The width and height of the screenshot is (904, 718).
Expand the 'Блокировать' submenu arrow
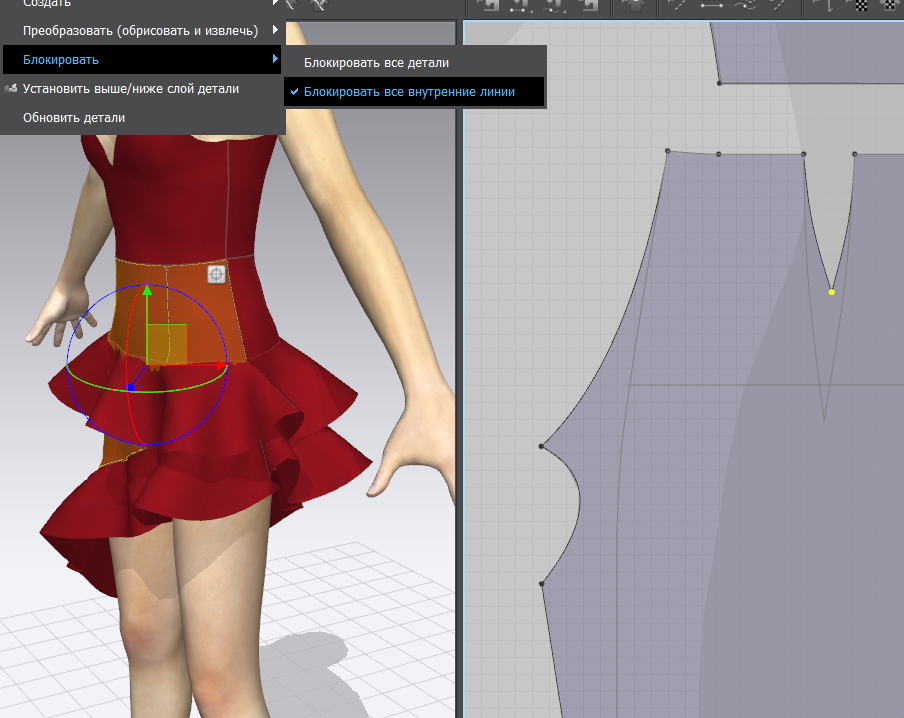click(274, 61)
